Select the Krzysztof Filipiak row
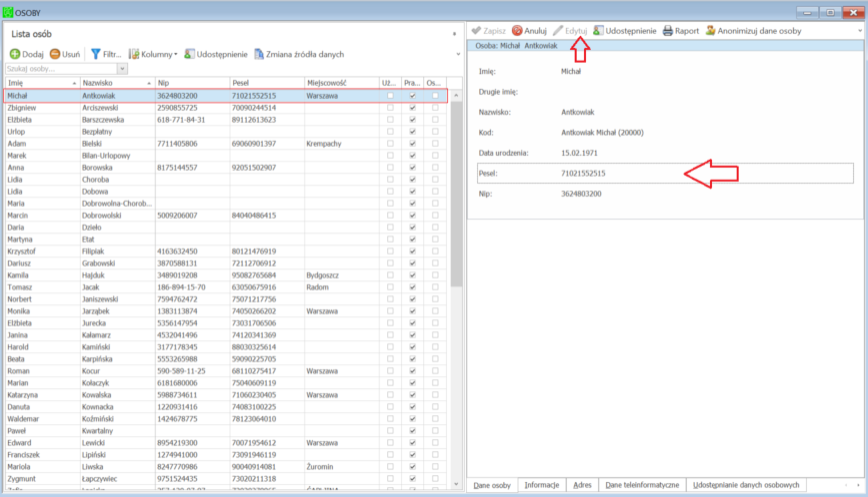This screenshot has width=868, height=497. click(225, 251)
